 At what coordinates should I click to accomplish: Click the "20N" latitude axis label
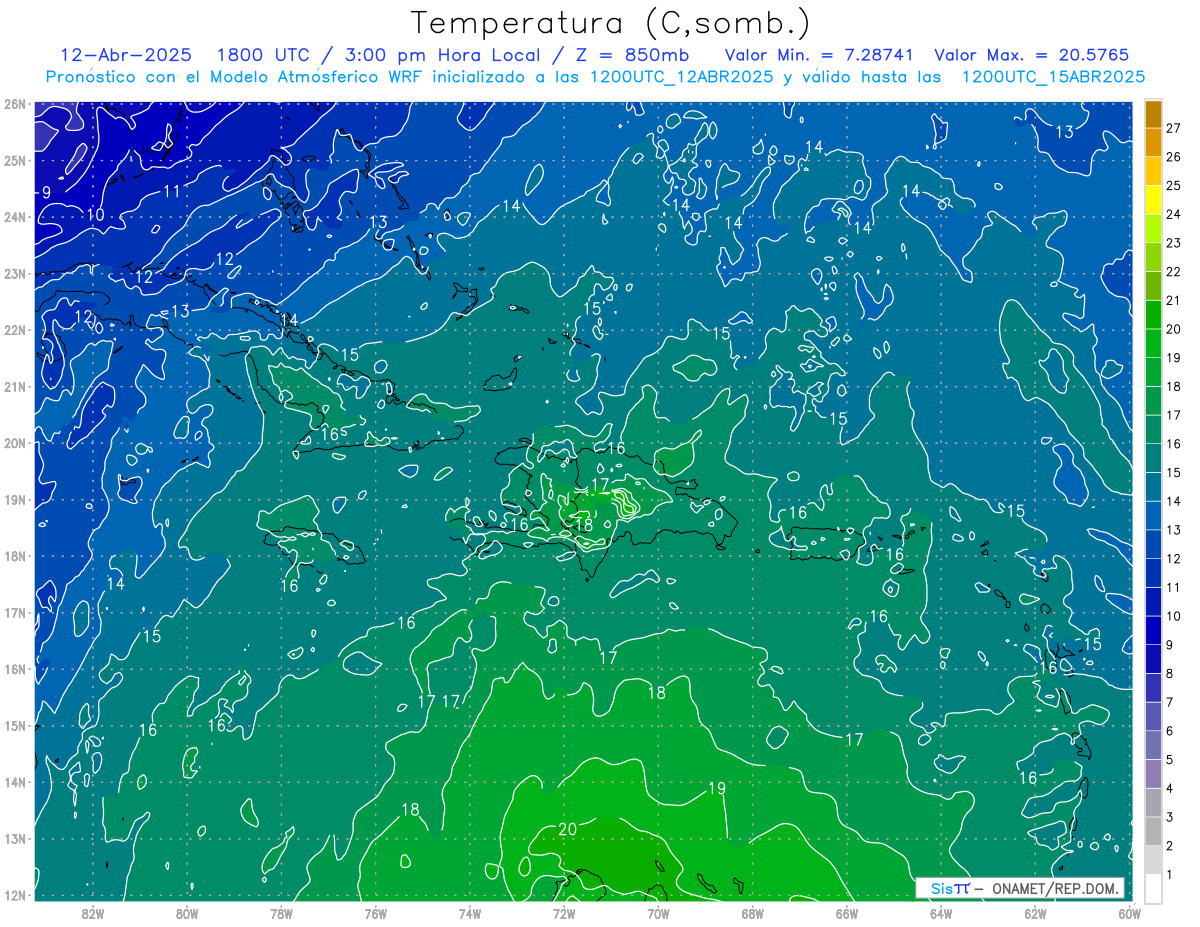pos(14,443)
